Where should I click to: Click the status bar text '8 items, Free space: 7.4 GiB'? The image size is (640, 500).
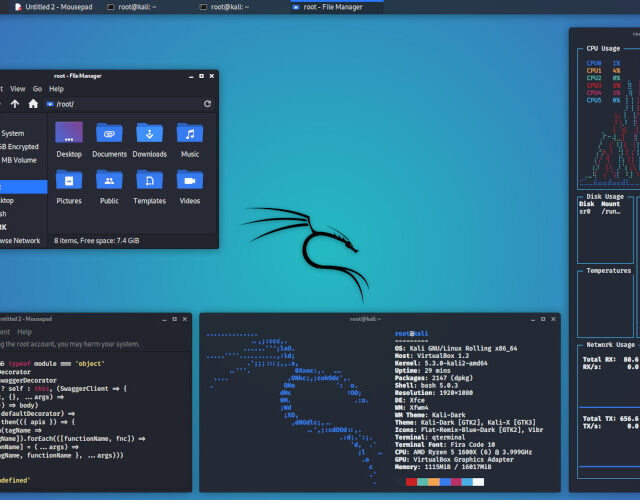(x=97, y=240)
